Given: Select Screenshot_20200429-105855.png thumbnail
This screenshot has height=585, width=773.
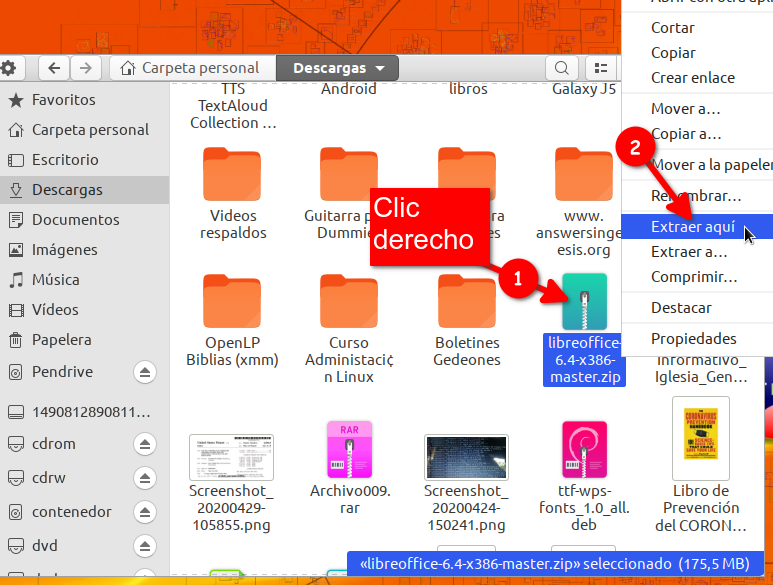Looking at the screenshot, I should pos(231,457).
